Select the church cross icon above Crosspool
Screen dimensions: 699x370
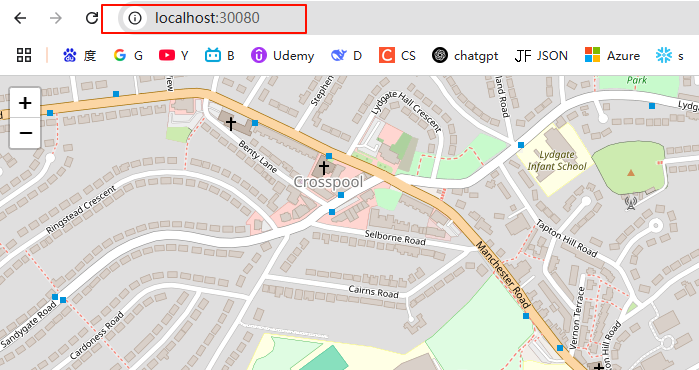tap(324, 167)
